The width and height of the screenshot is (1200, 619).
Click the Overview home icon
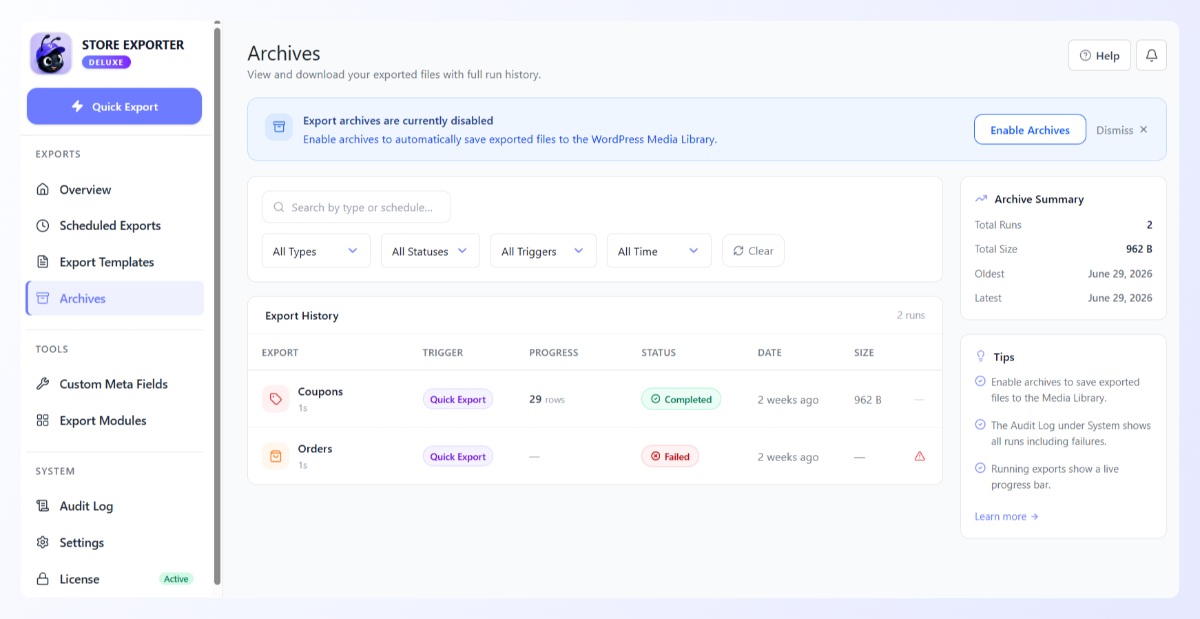click(42, 190)
